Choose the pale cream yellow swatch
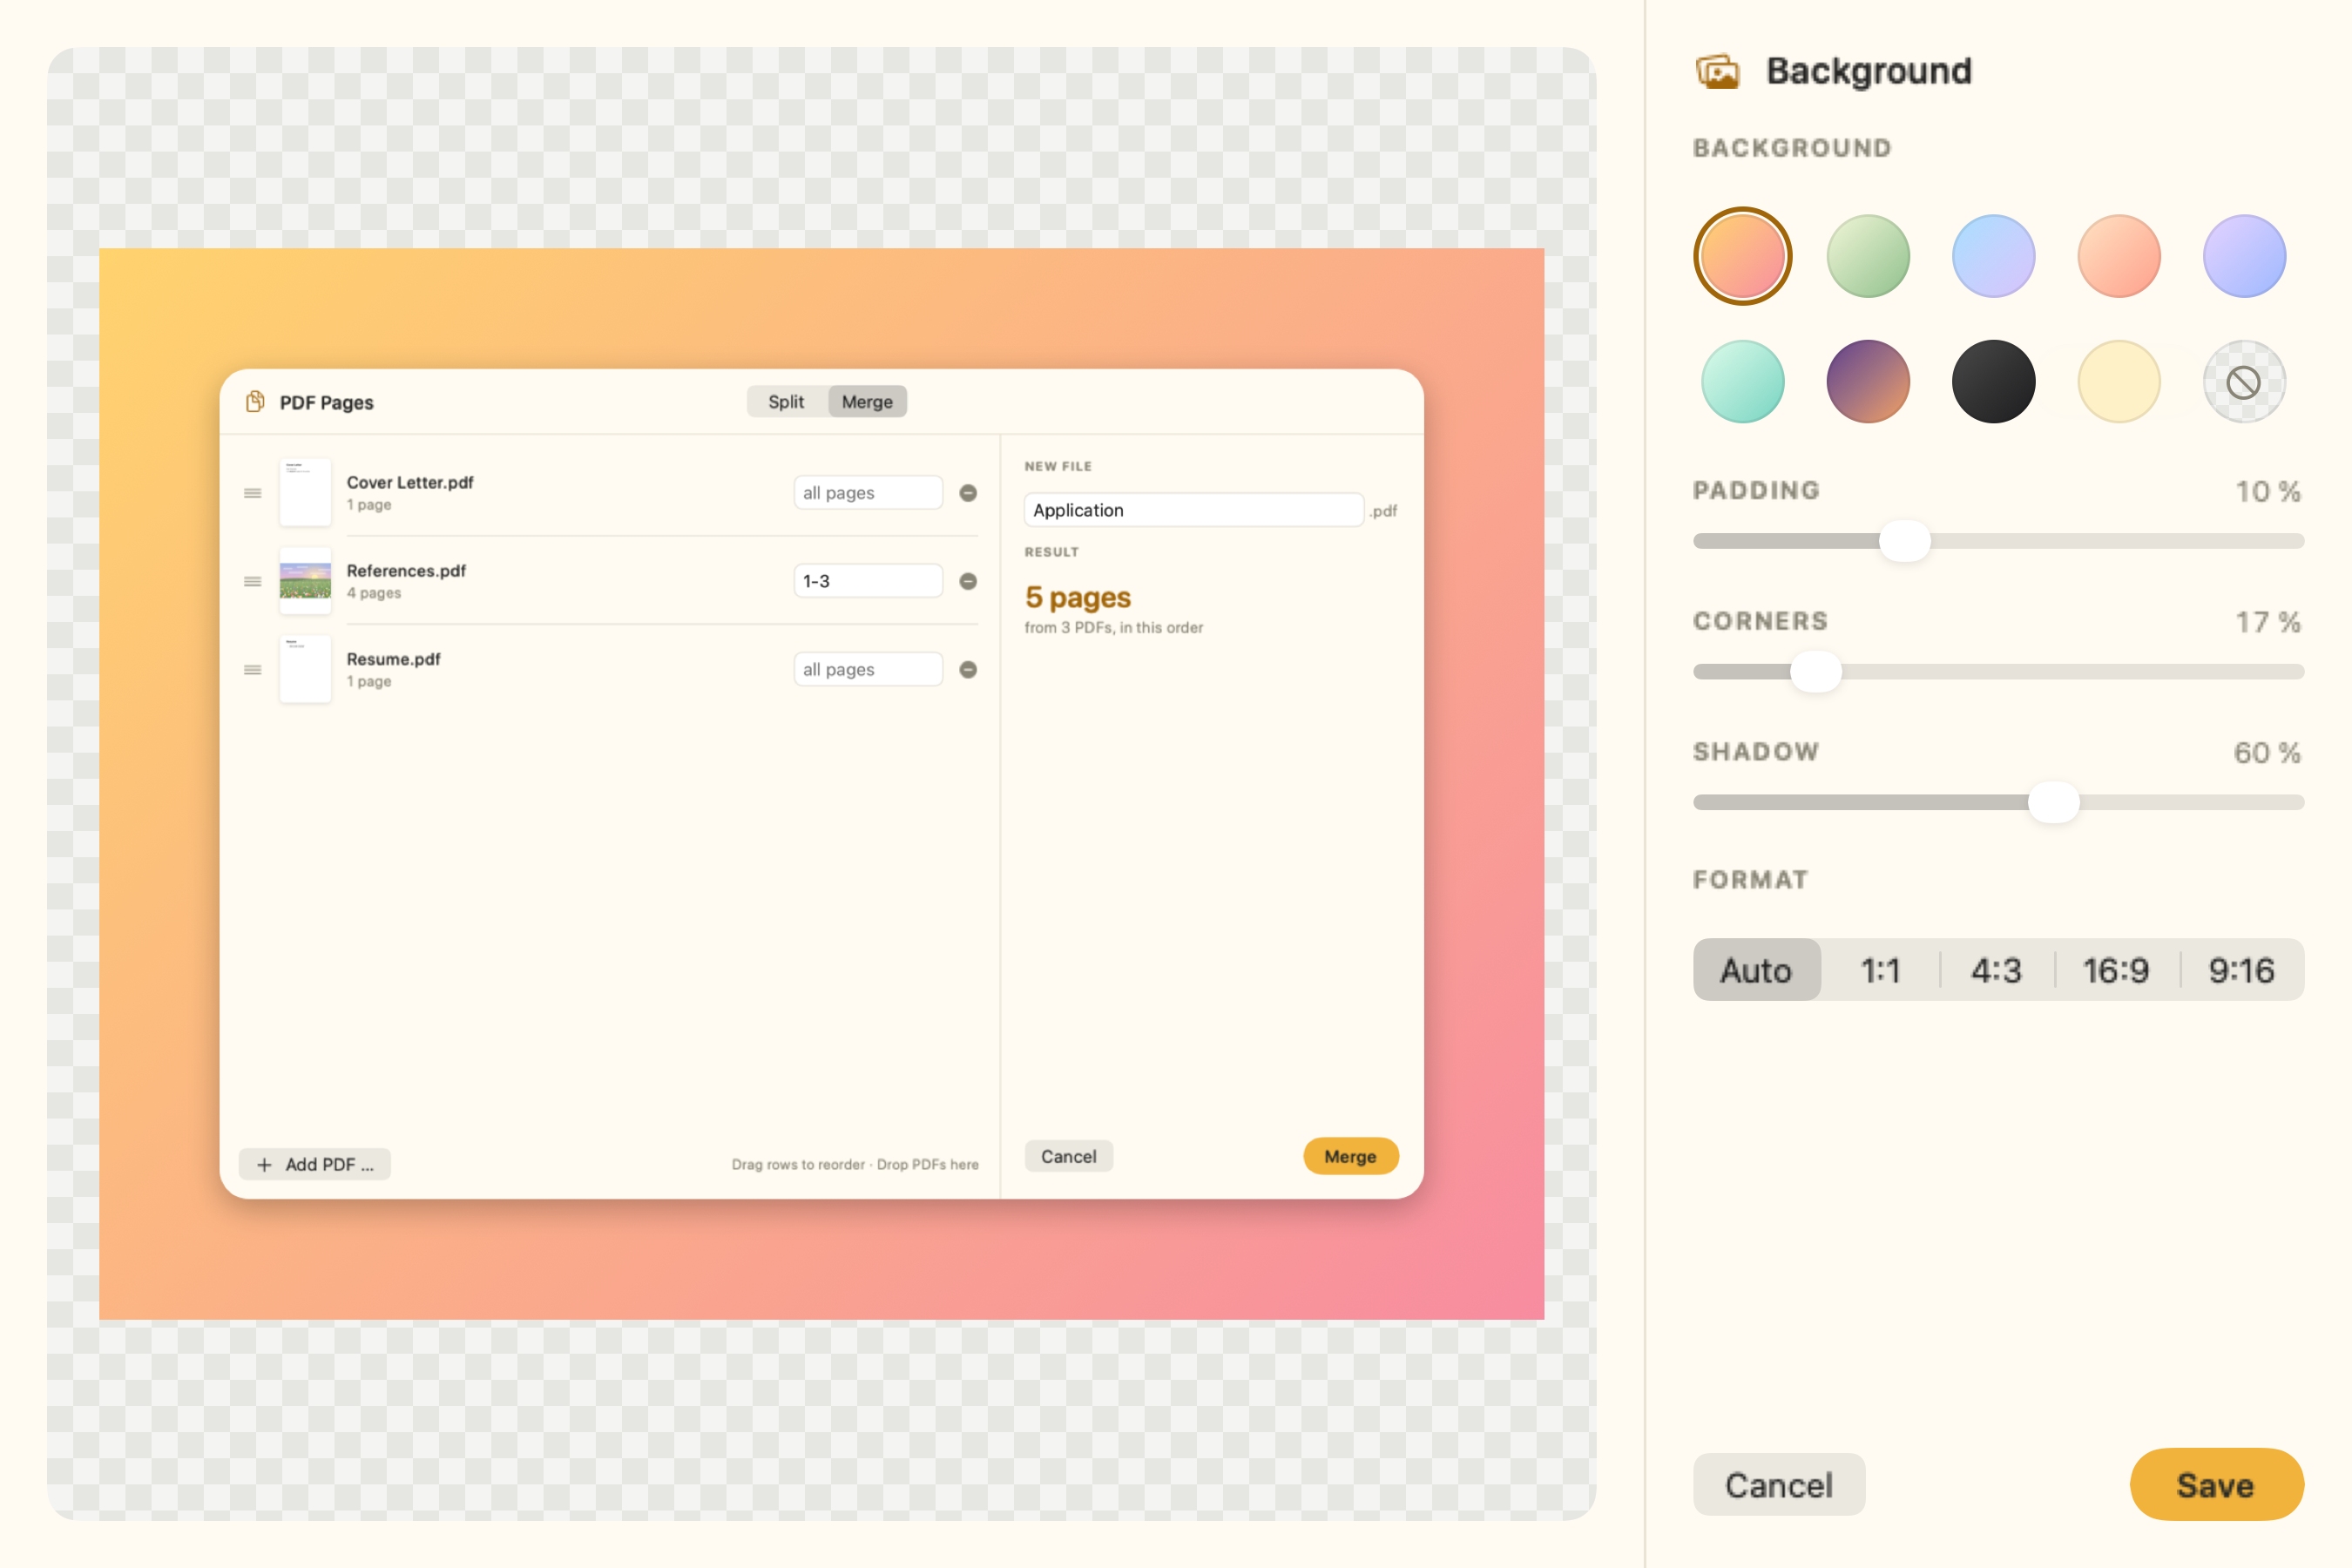2352x1568 pixels. 2119,382
